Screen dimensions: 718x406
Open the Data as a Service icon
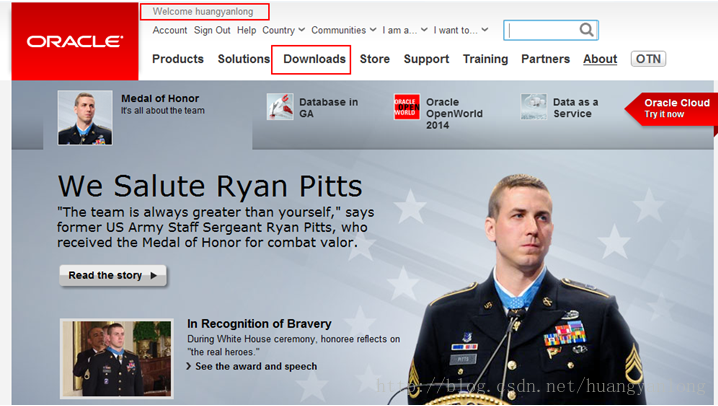point(533,107)
